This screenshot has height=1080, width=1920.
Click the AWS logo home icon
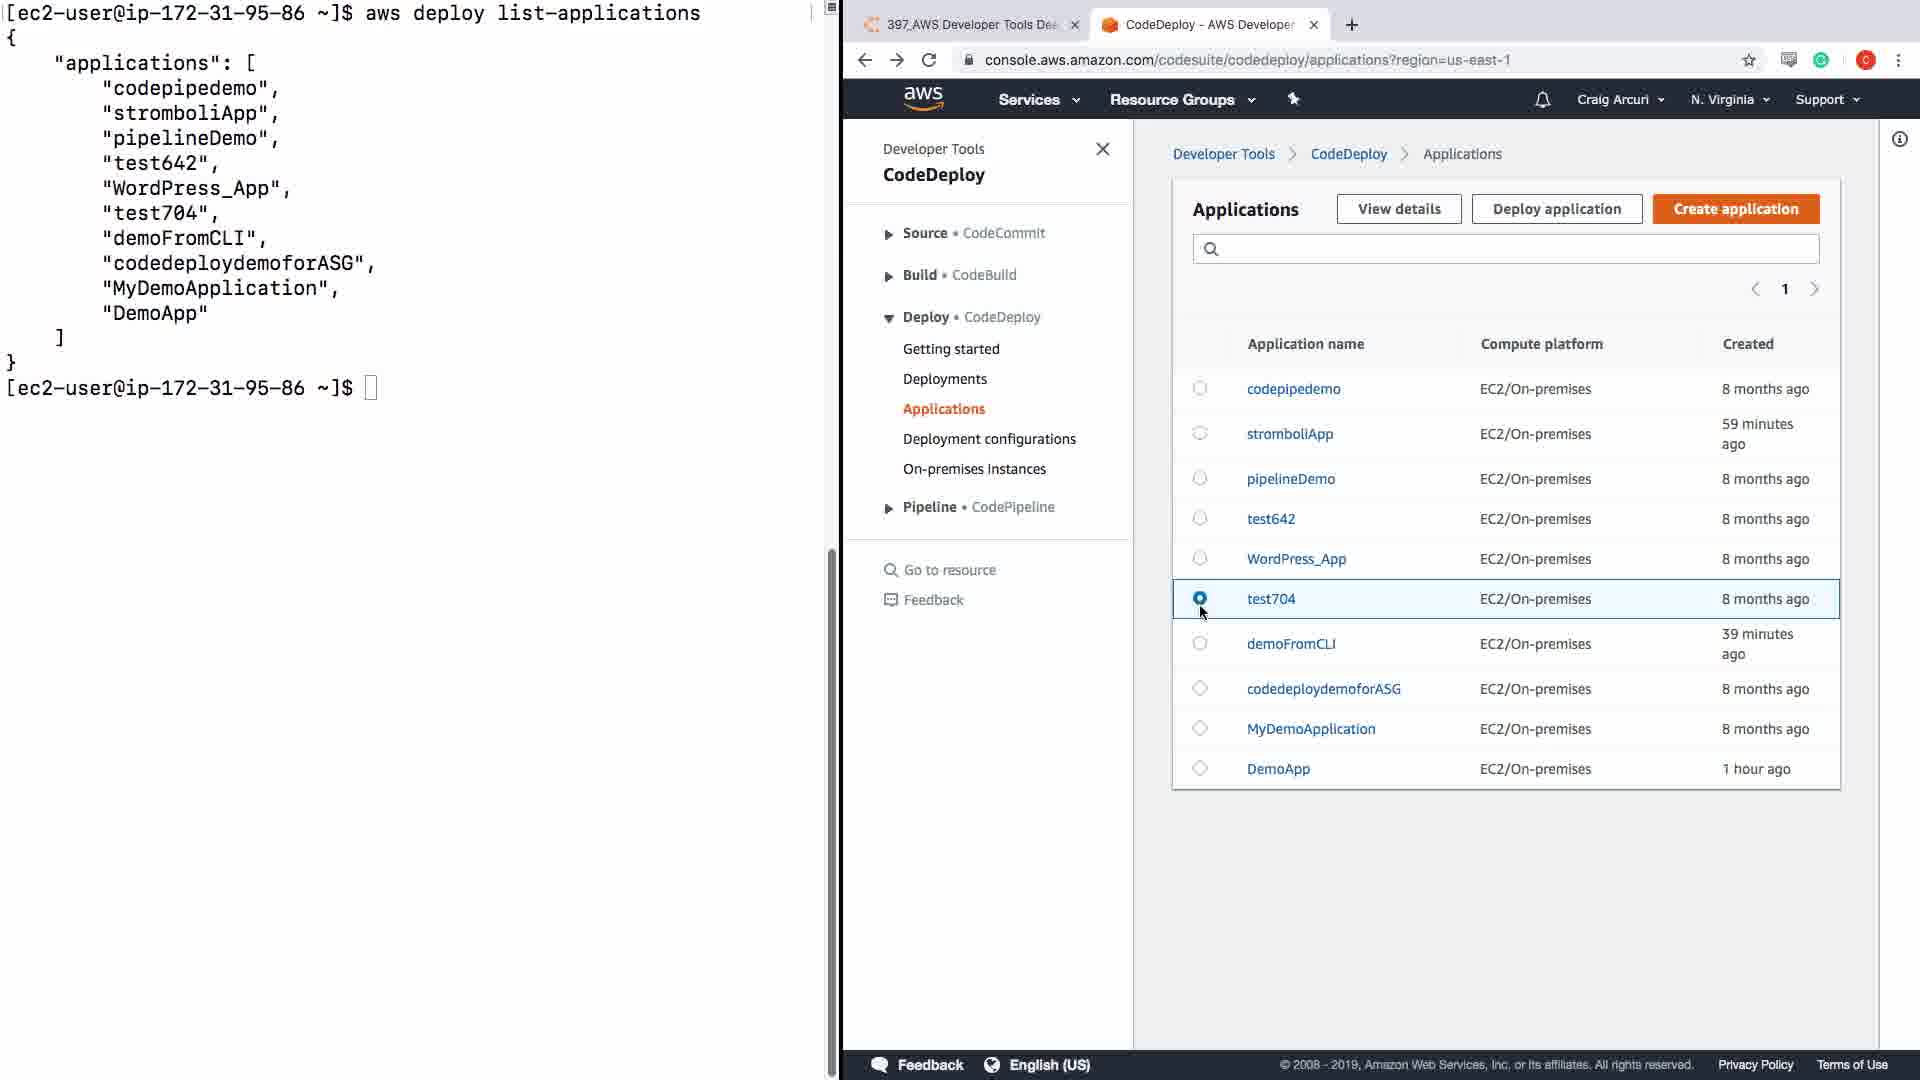pyautogui.click(x=922, y=98)
